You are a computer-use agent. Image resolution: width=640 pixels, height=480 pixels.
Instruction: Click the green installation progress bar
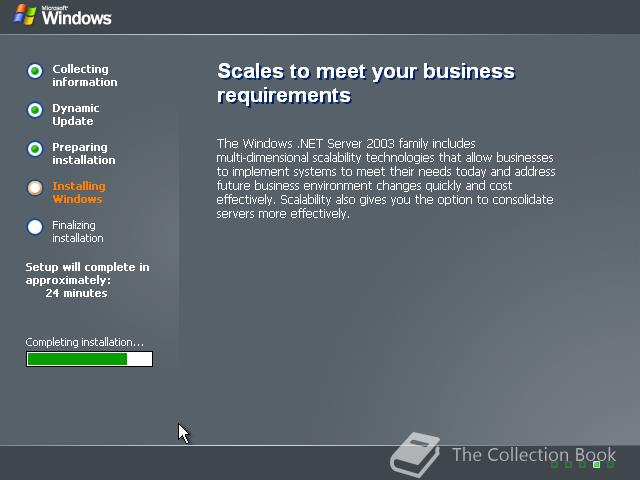[x=89, y=359]
